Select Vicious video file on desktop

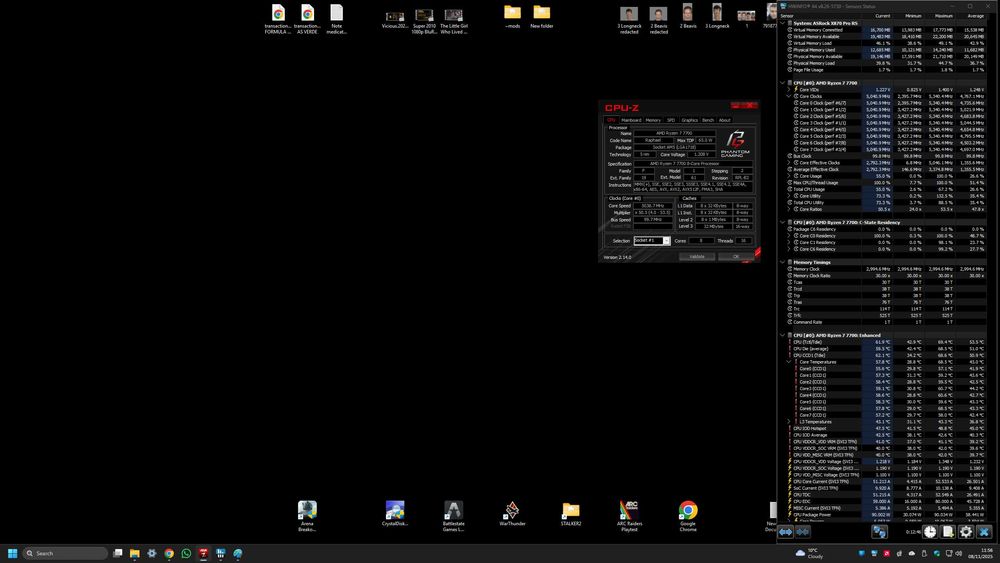tap(395, 18)
